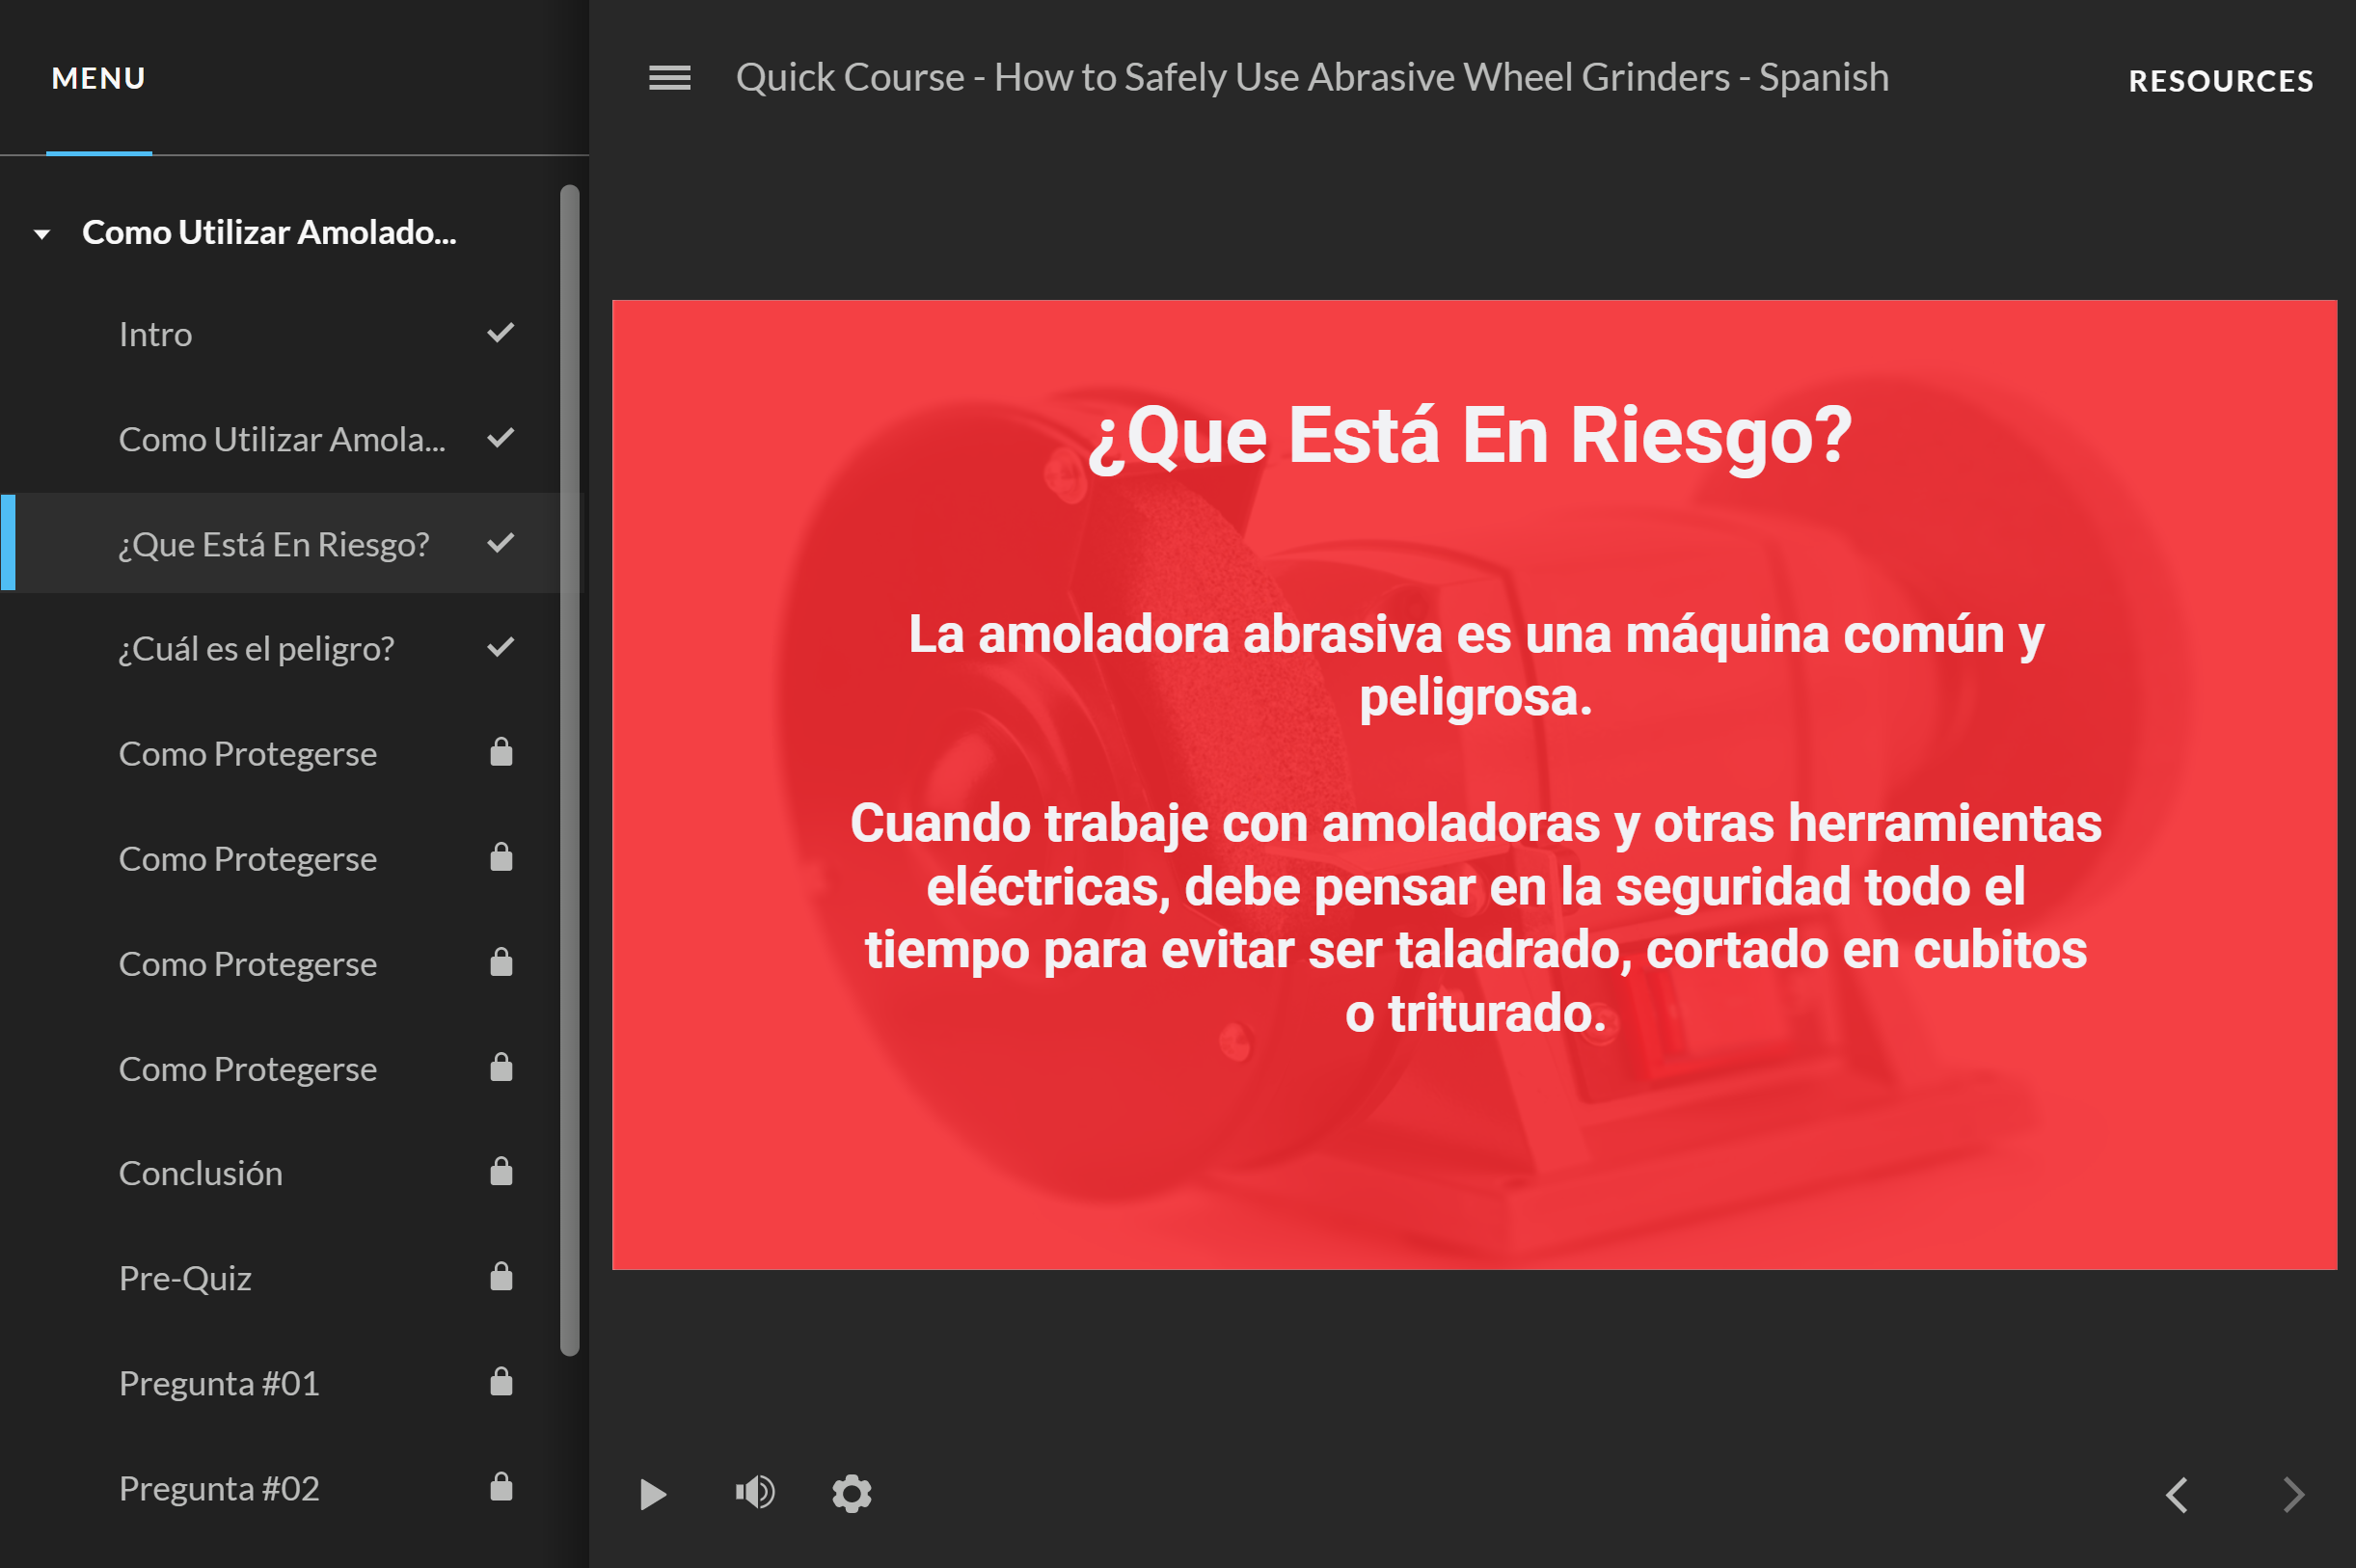2356x1568 pixels.
Task: Click the slide heading ¿Que Está En Riesgo?
Action: [1470, 436]
